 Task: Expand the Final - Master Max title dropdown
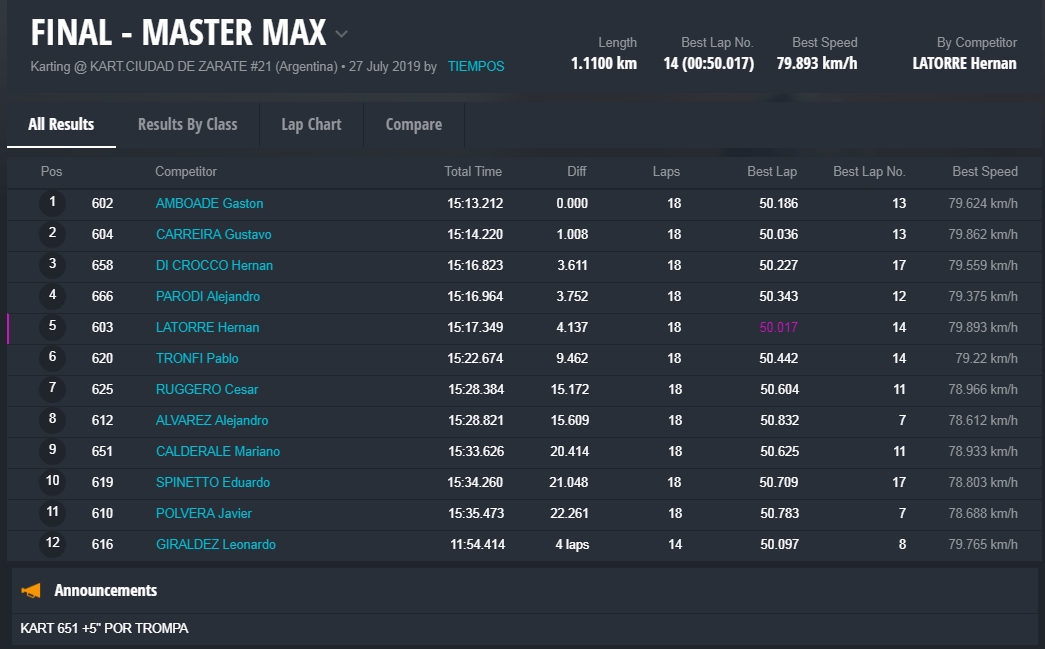point(342,34)
